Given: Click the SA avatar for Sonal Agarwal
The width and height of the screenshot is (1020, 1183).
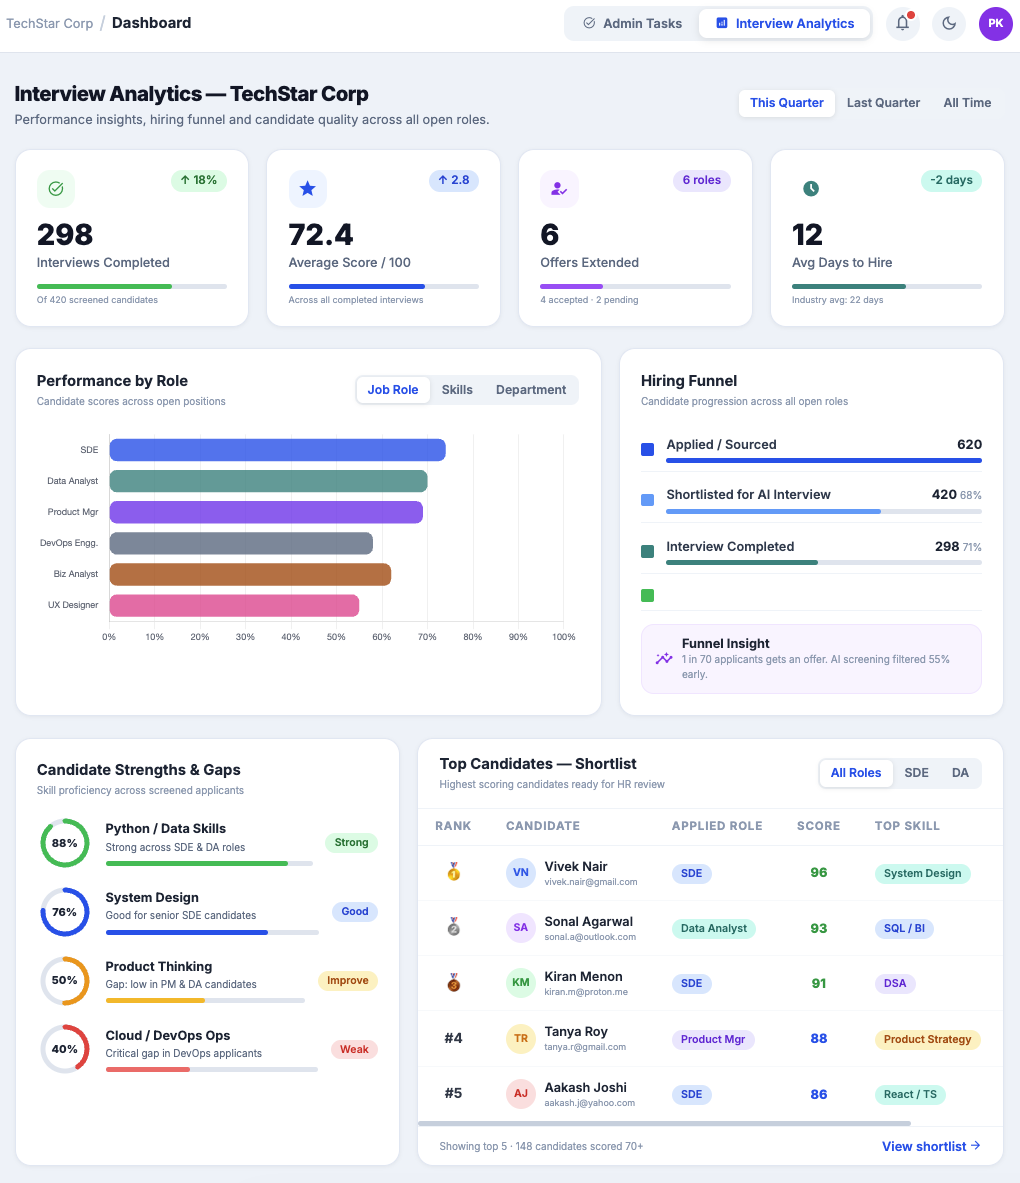Looking at the screenshot, I should point(521,927).
